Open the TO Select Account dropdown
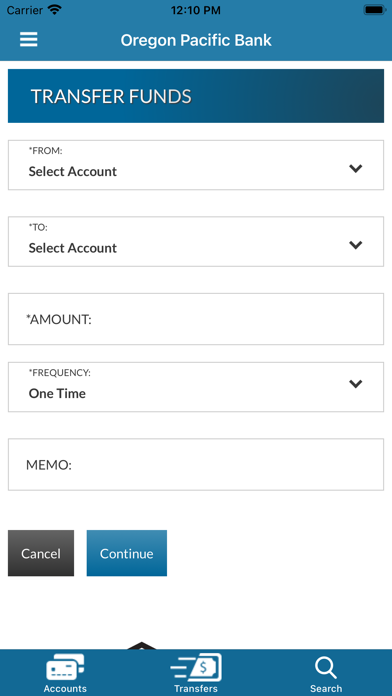392x696 pixels. pos(196,241)
